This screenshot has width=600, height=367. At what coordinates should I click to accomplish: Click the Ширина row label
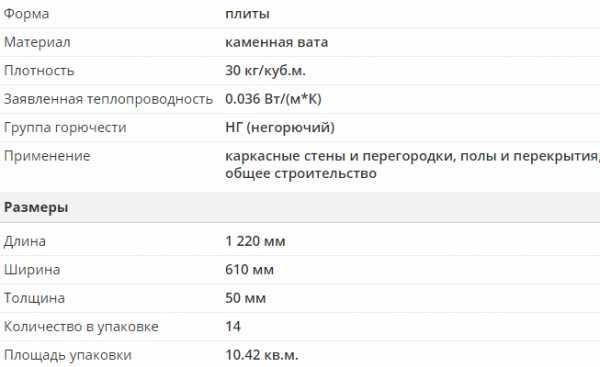coord(32,270)
